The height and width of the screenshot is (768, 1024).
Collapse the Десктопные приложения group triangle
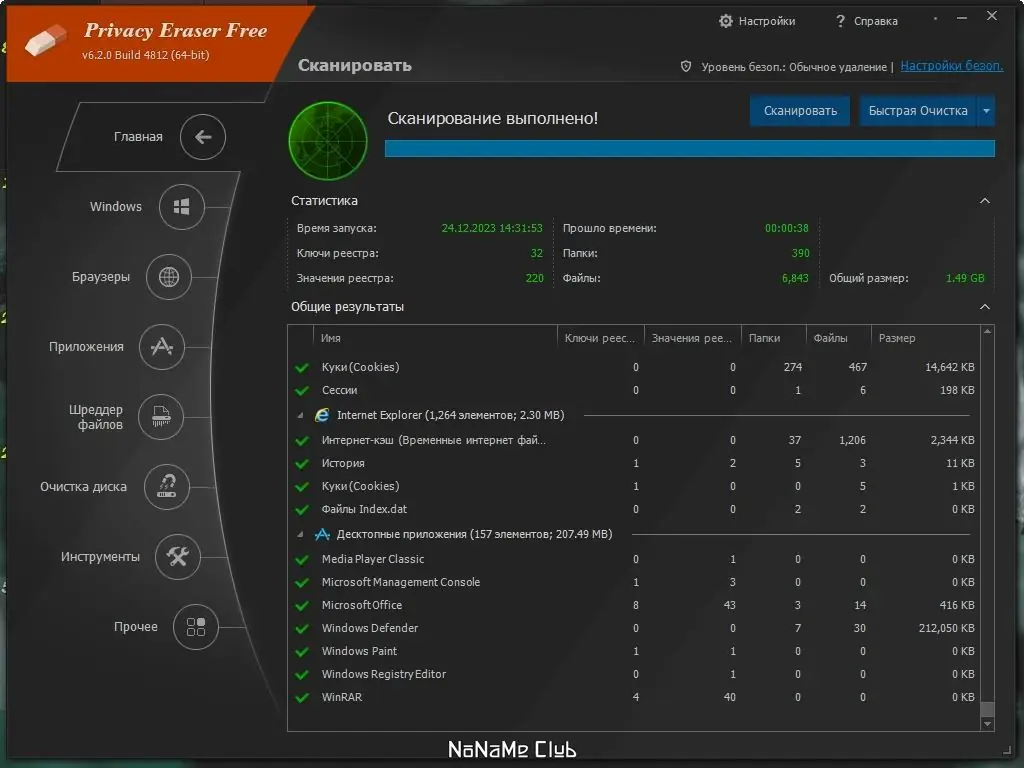[x=300, y=534]
